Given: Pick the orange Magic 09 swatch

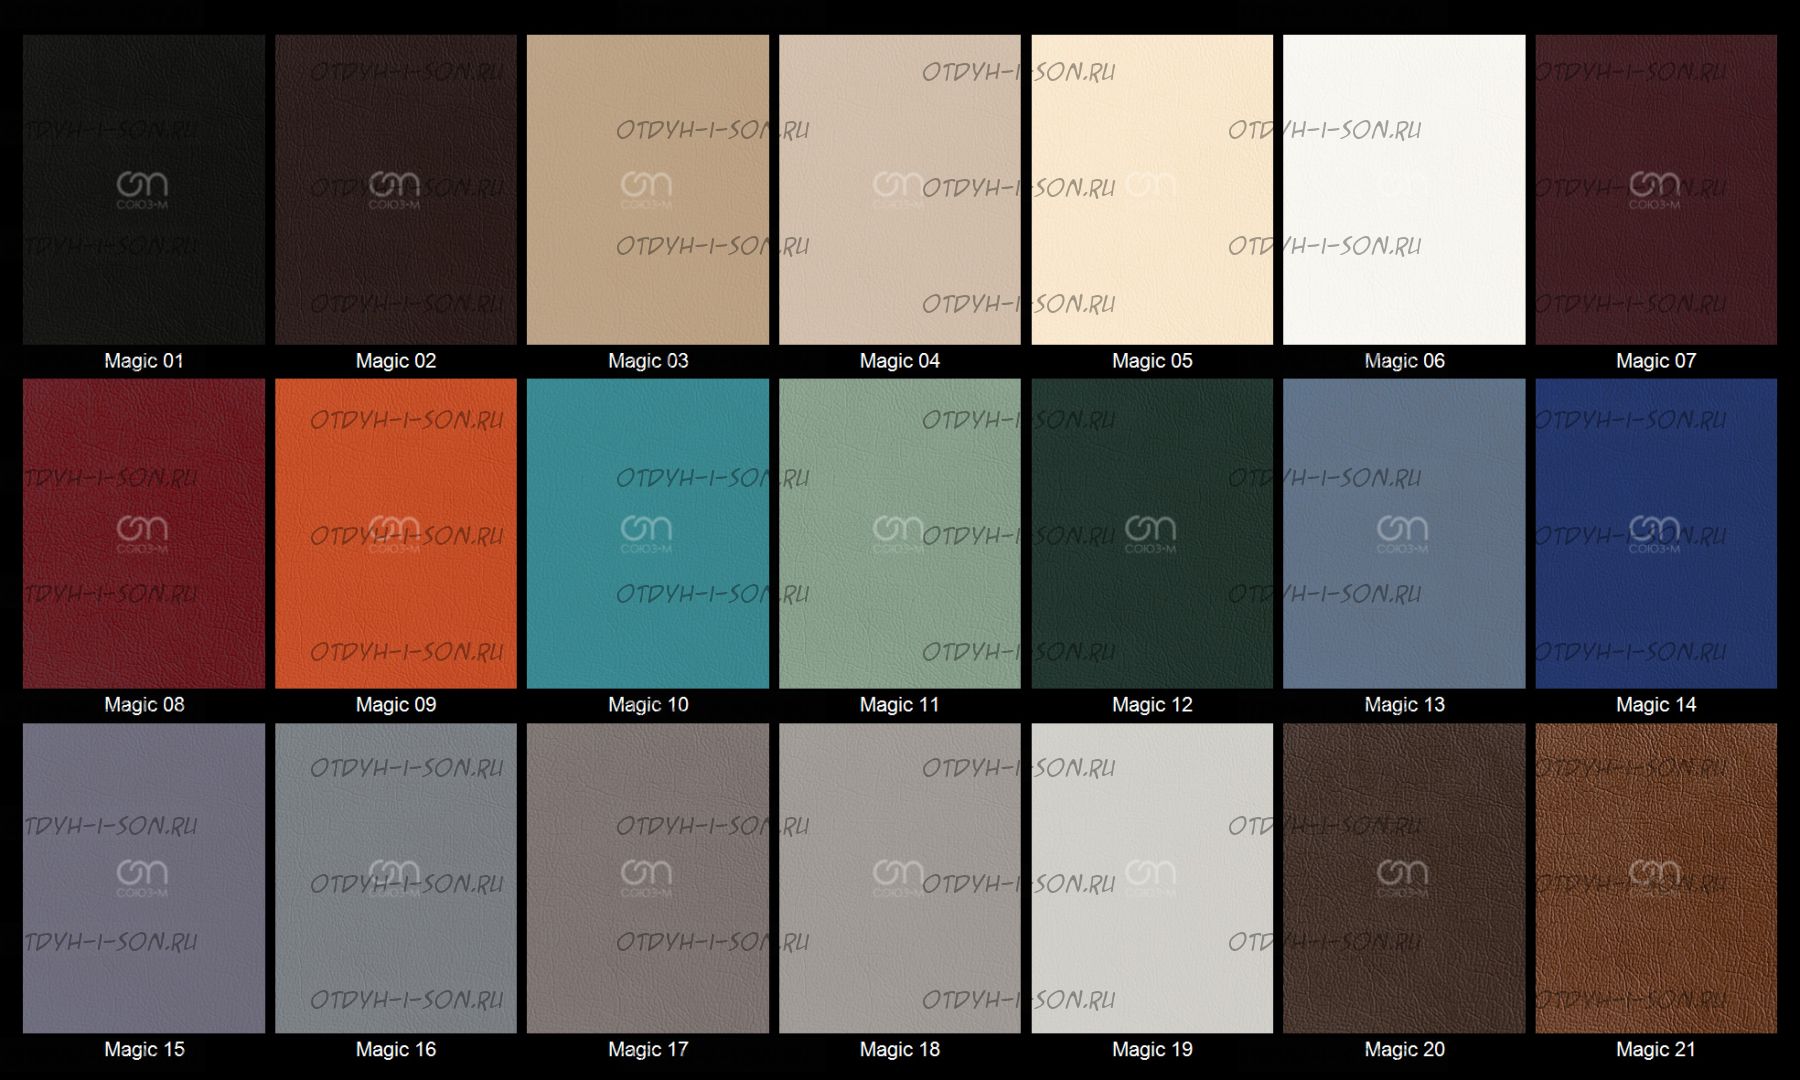Looking at the screenshot, I should (x=396, y=533).
